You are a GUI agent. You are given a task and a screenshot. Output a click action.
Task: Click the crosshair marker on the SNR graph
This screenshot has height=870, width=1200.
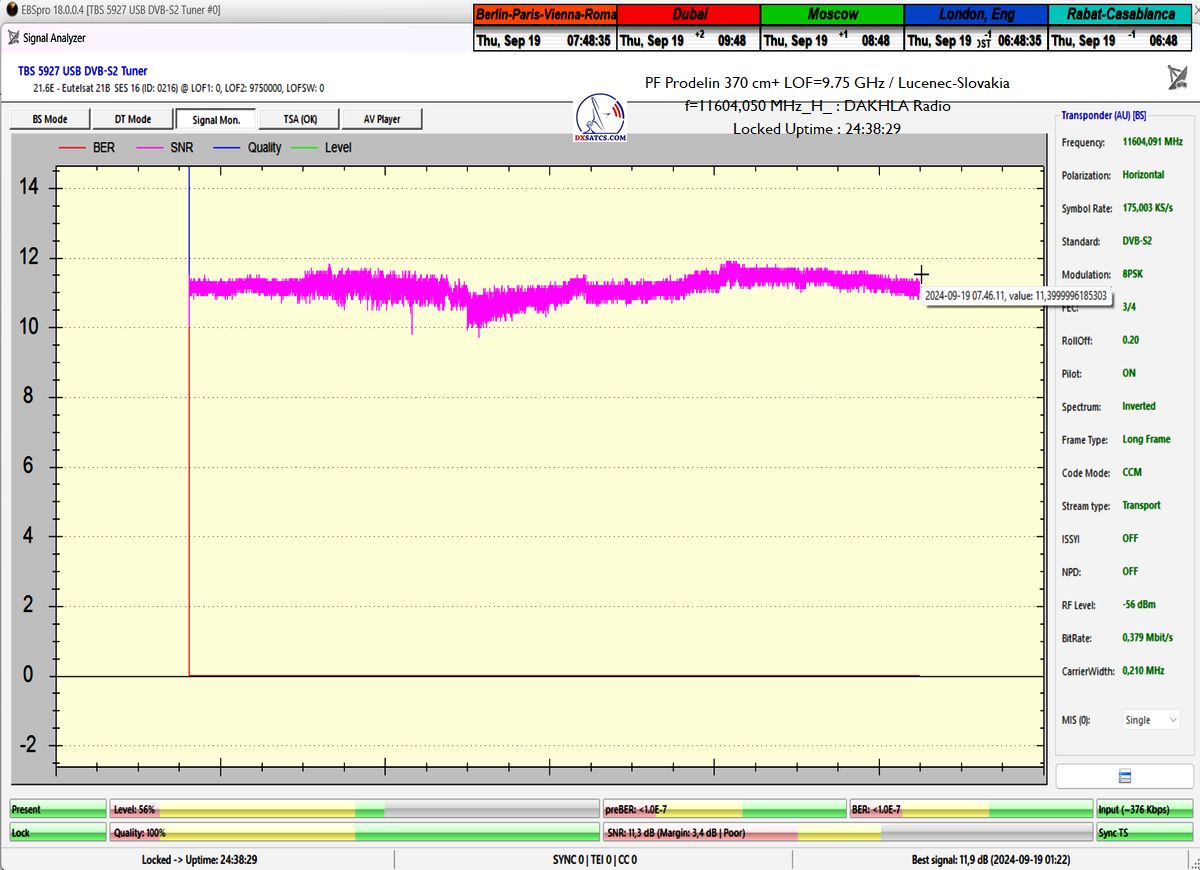tap(921, 274)
